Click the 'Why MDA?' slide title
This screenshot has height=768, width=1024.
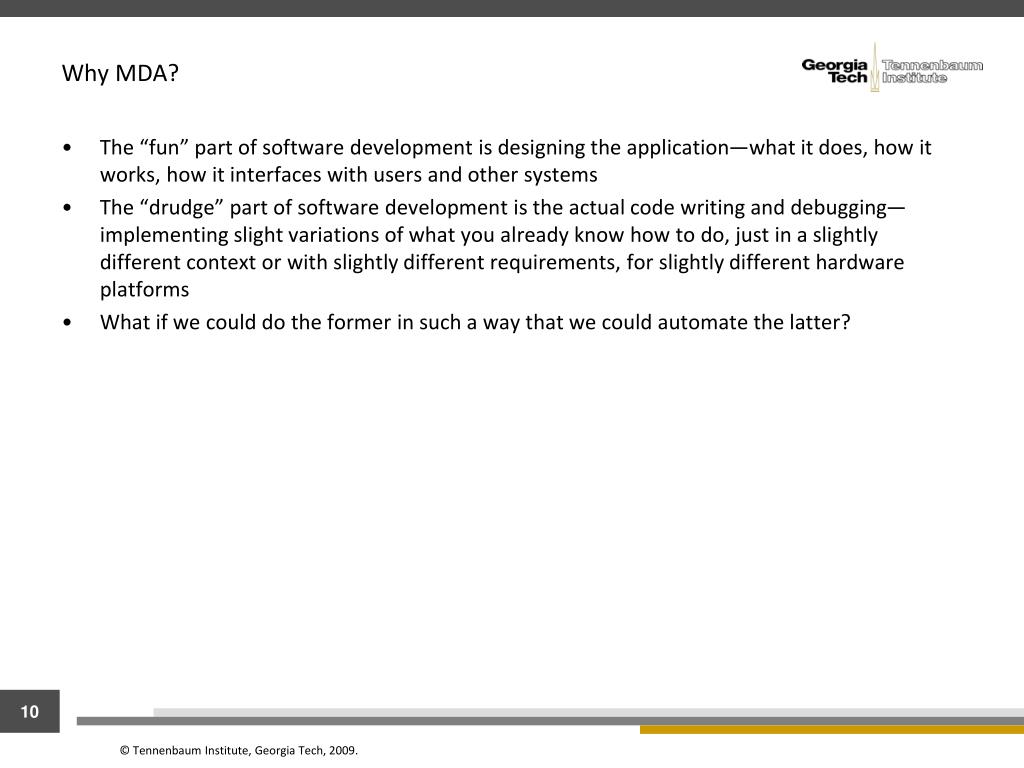tap(120, 73)
